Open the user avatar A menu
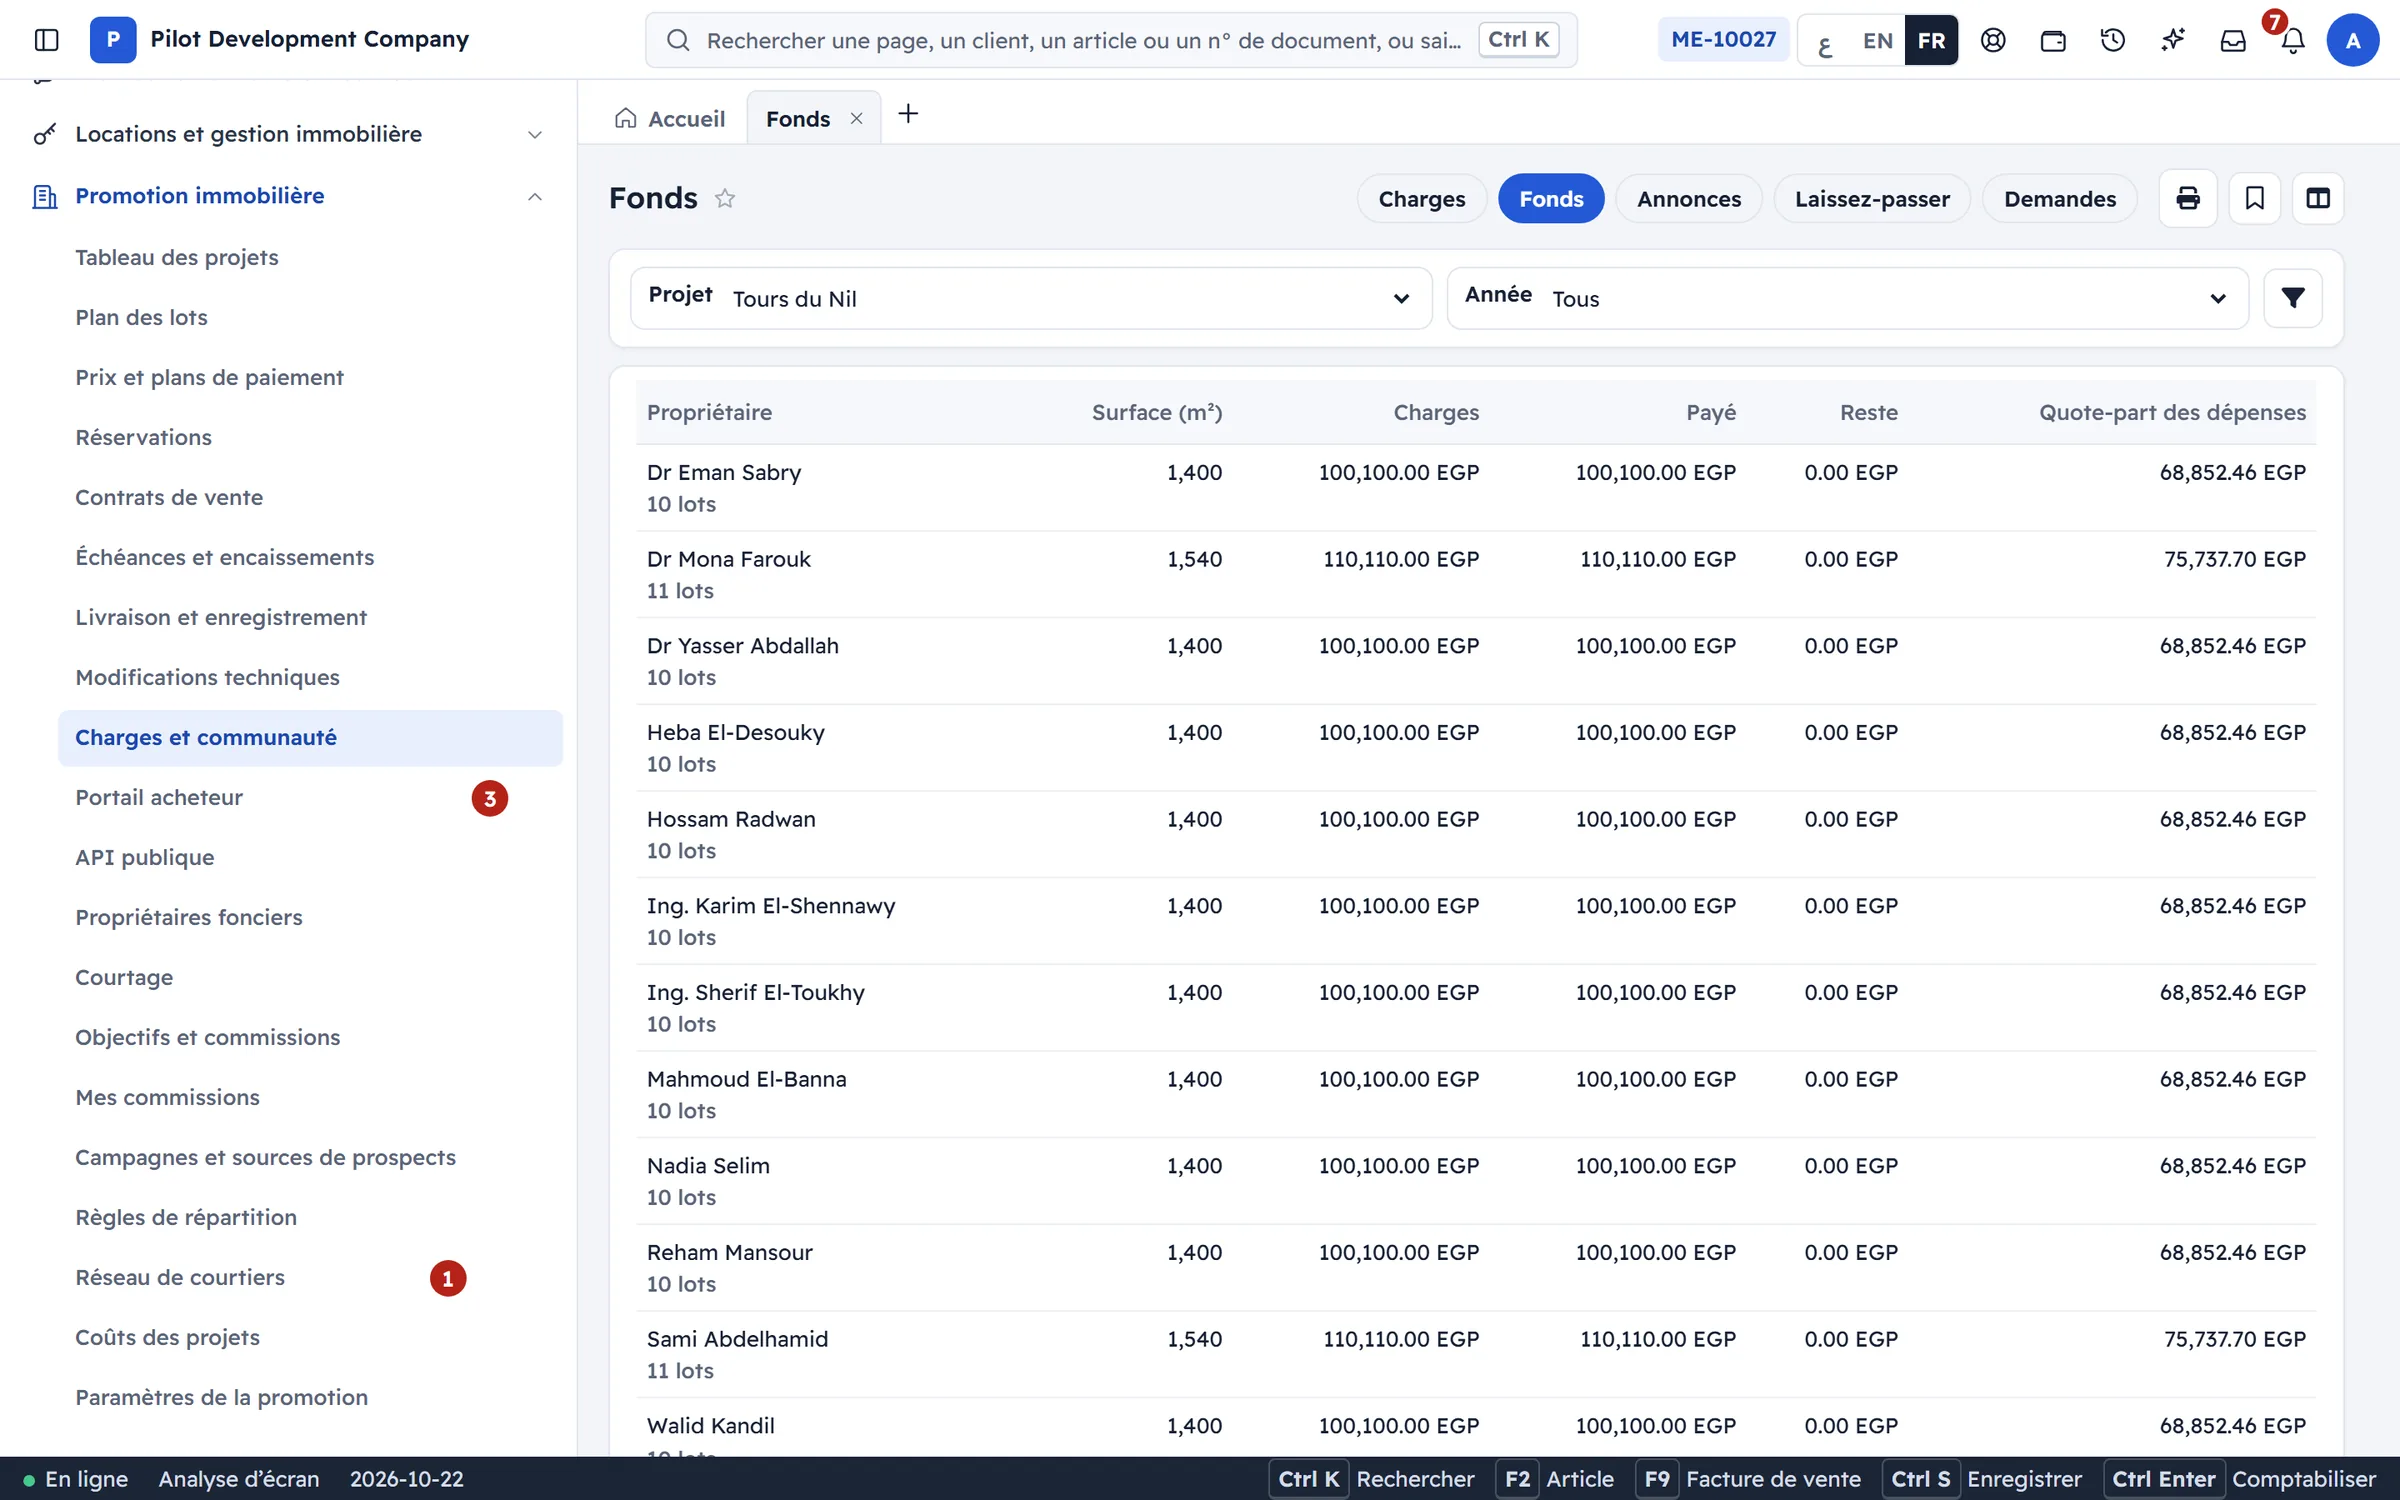2400x1500 pixels. tap(2353, 40)
